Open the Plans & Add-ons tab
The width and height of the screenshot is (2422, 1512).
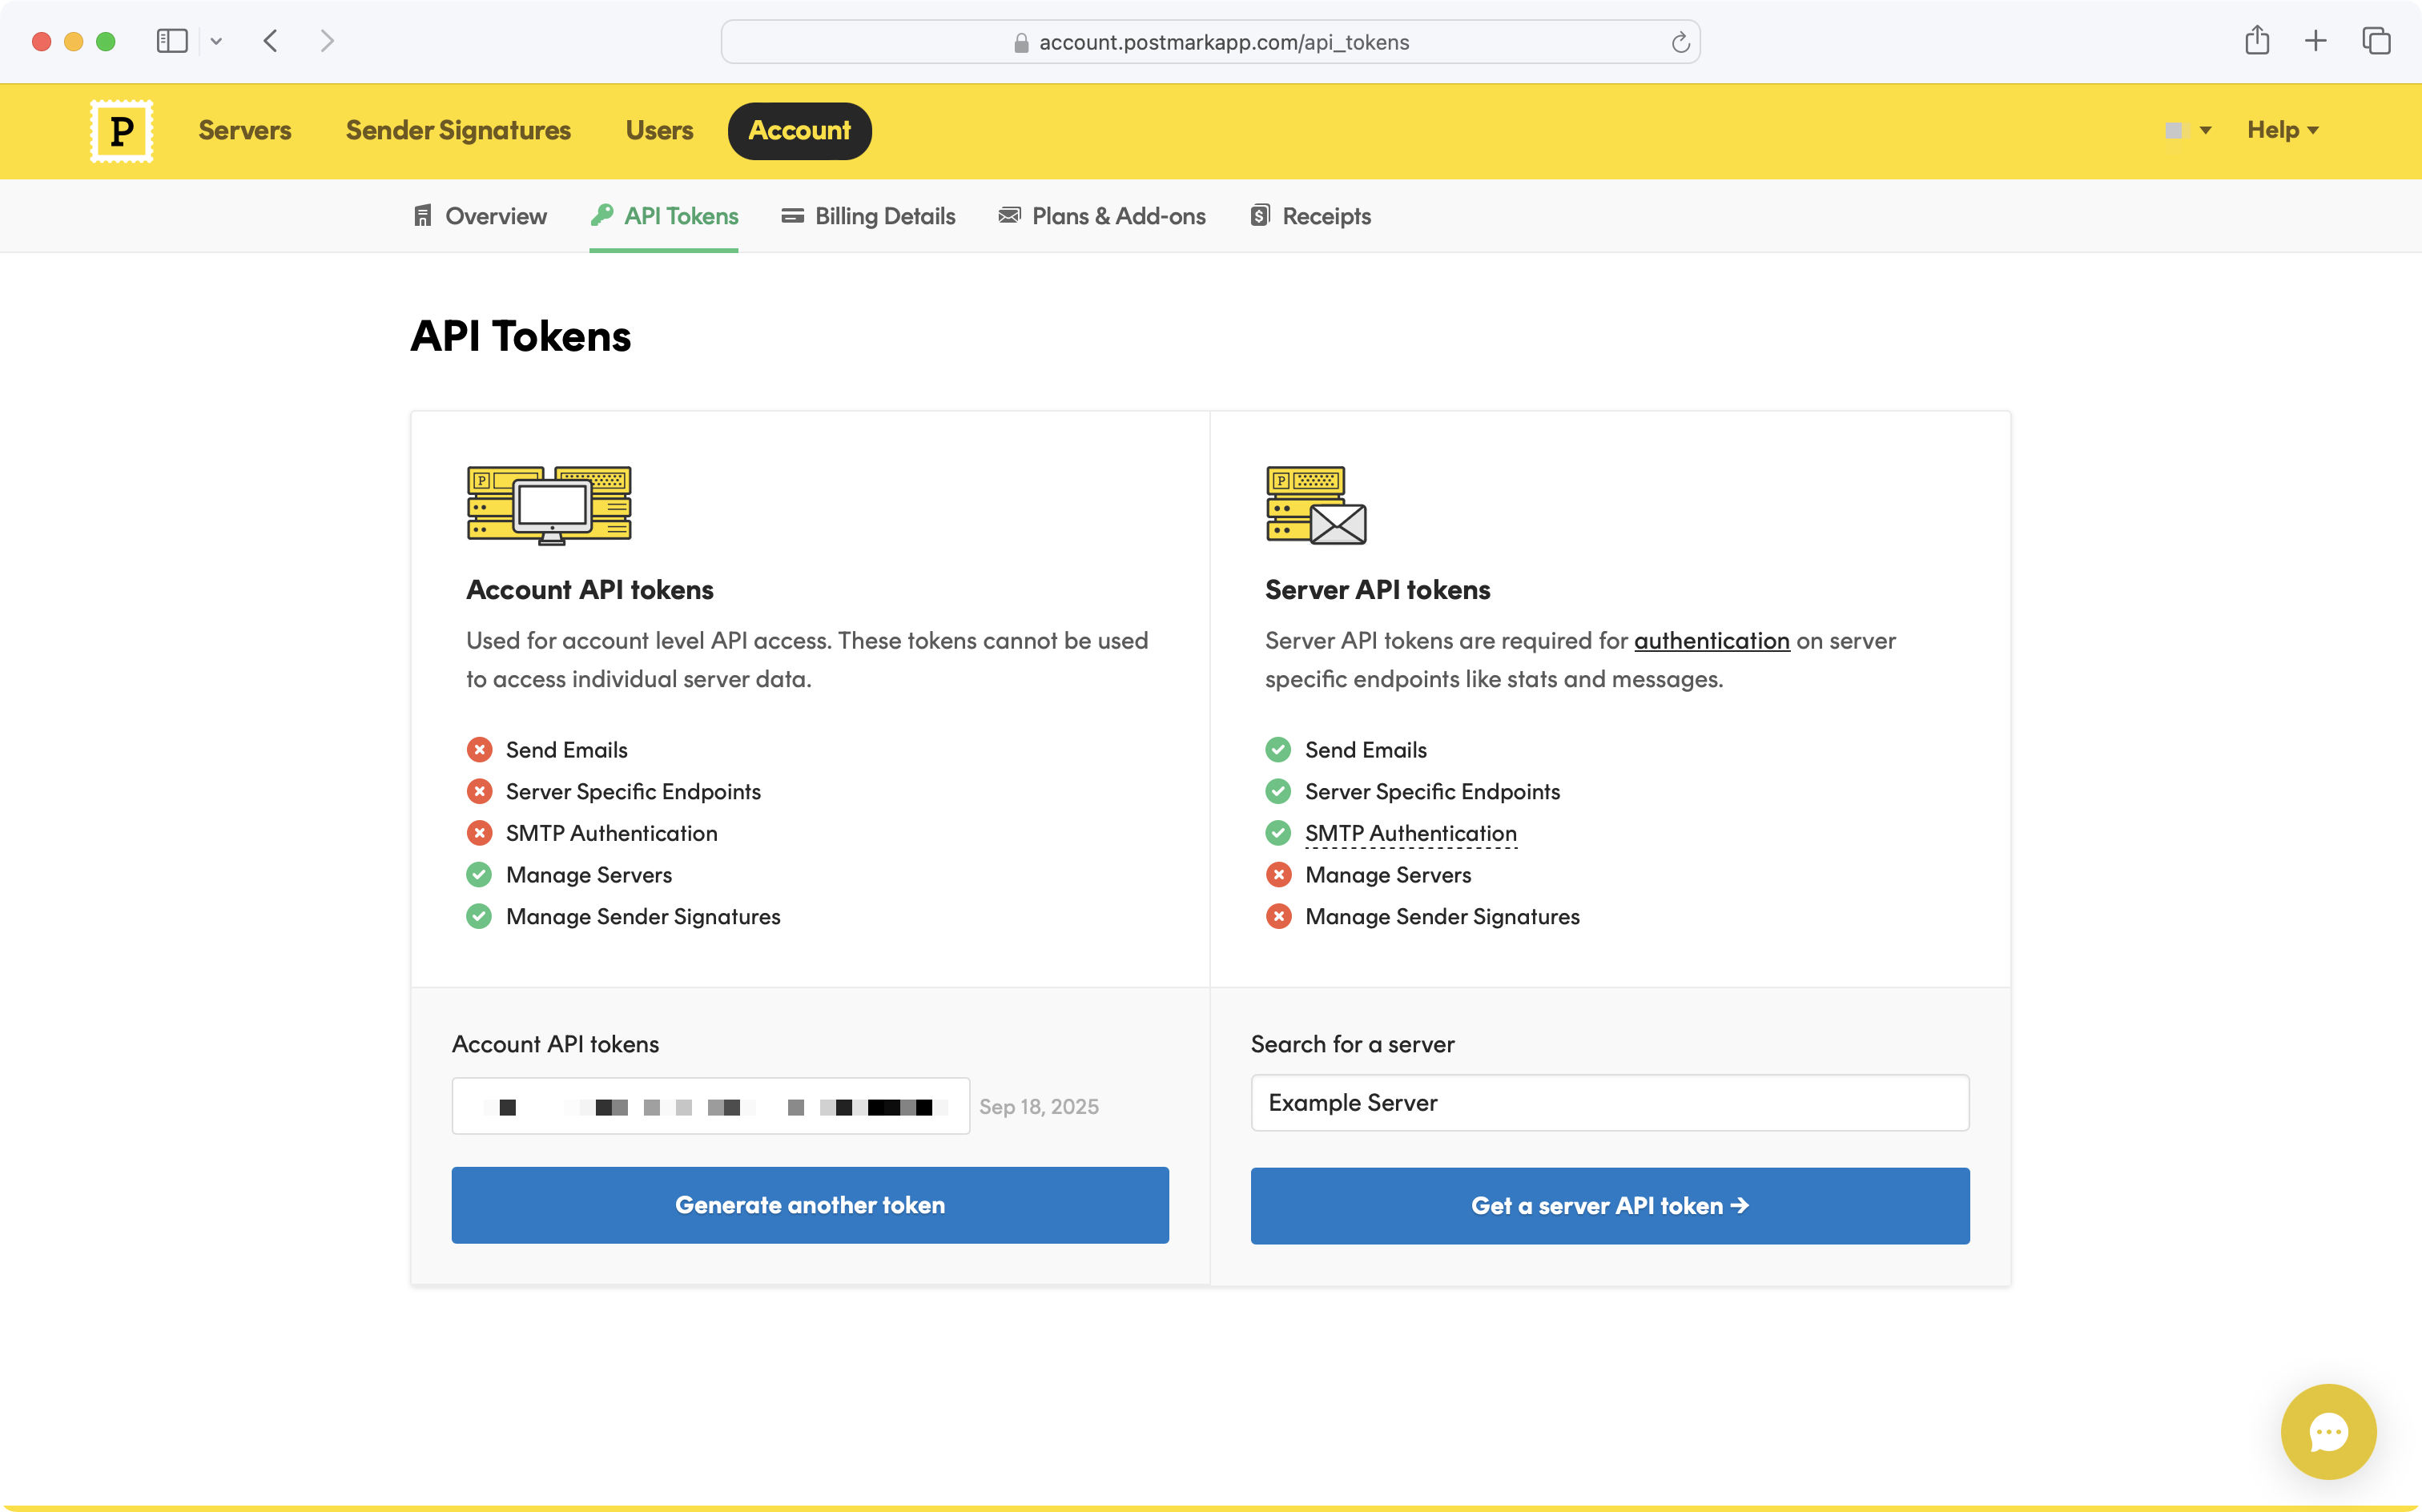coord(1102,216)
